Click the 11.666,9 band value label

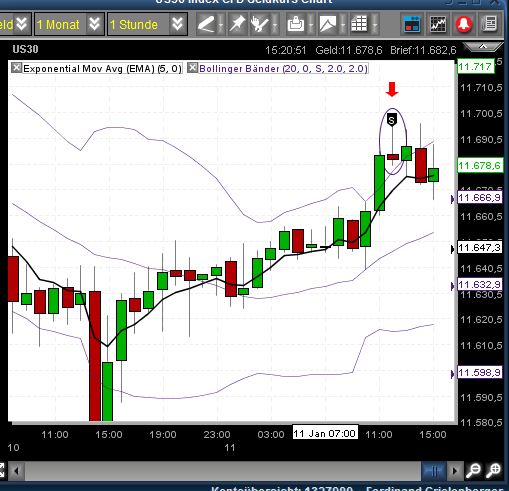click(479, 198)
